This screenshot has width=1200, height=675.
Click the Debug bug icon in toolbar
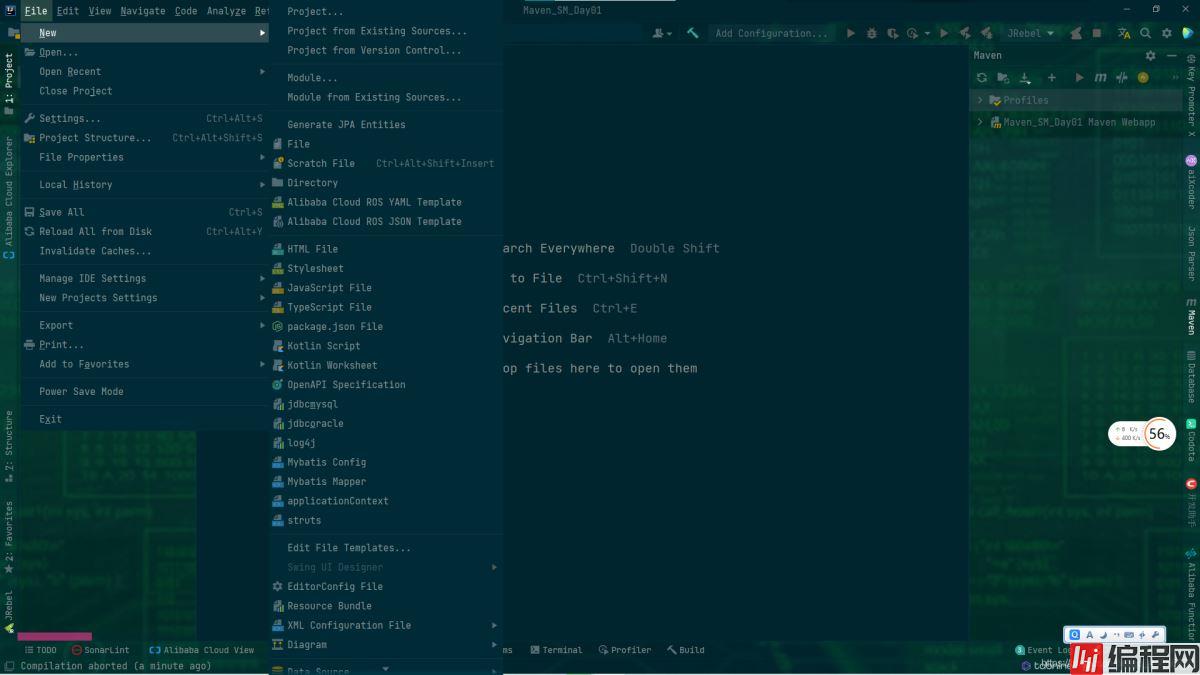(x=871, y=33)
